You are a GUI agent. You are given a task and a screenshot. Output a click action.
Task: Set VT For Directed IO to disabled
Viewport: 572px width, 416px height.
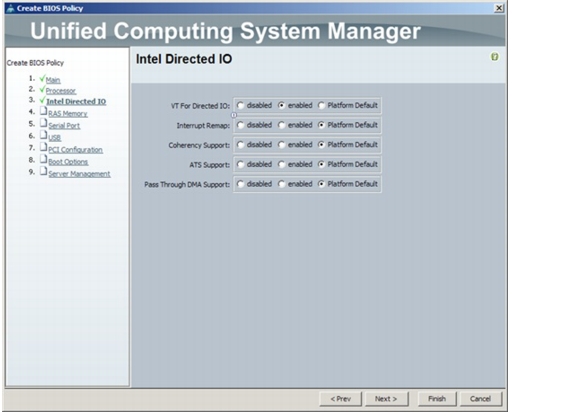pos(240,105)
